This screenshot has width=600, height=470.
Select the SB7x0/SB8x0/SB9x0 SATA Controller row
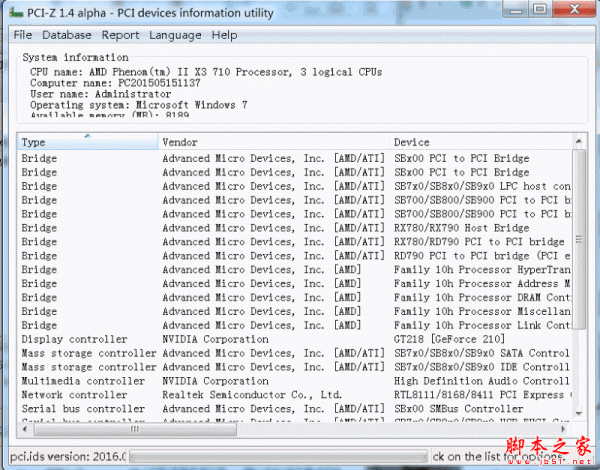coord(295,353)
